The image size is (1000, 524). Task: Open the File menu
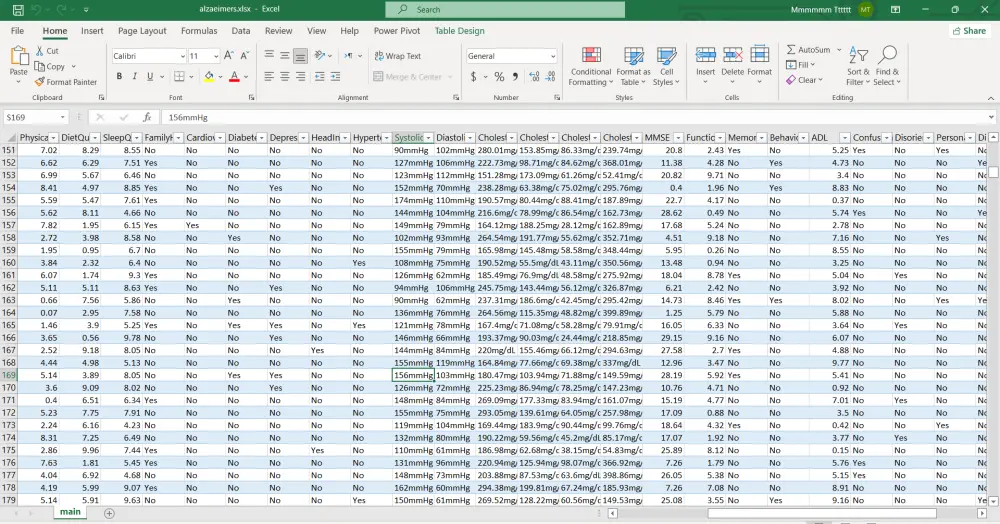point(17,31)
